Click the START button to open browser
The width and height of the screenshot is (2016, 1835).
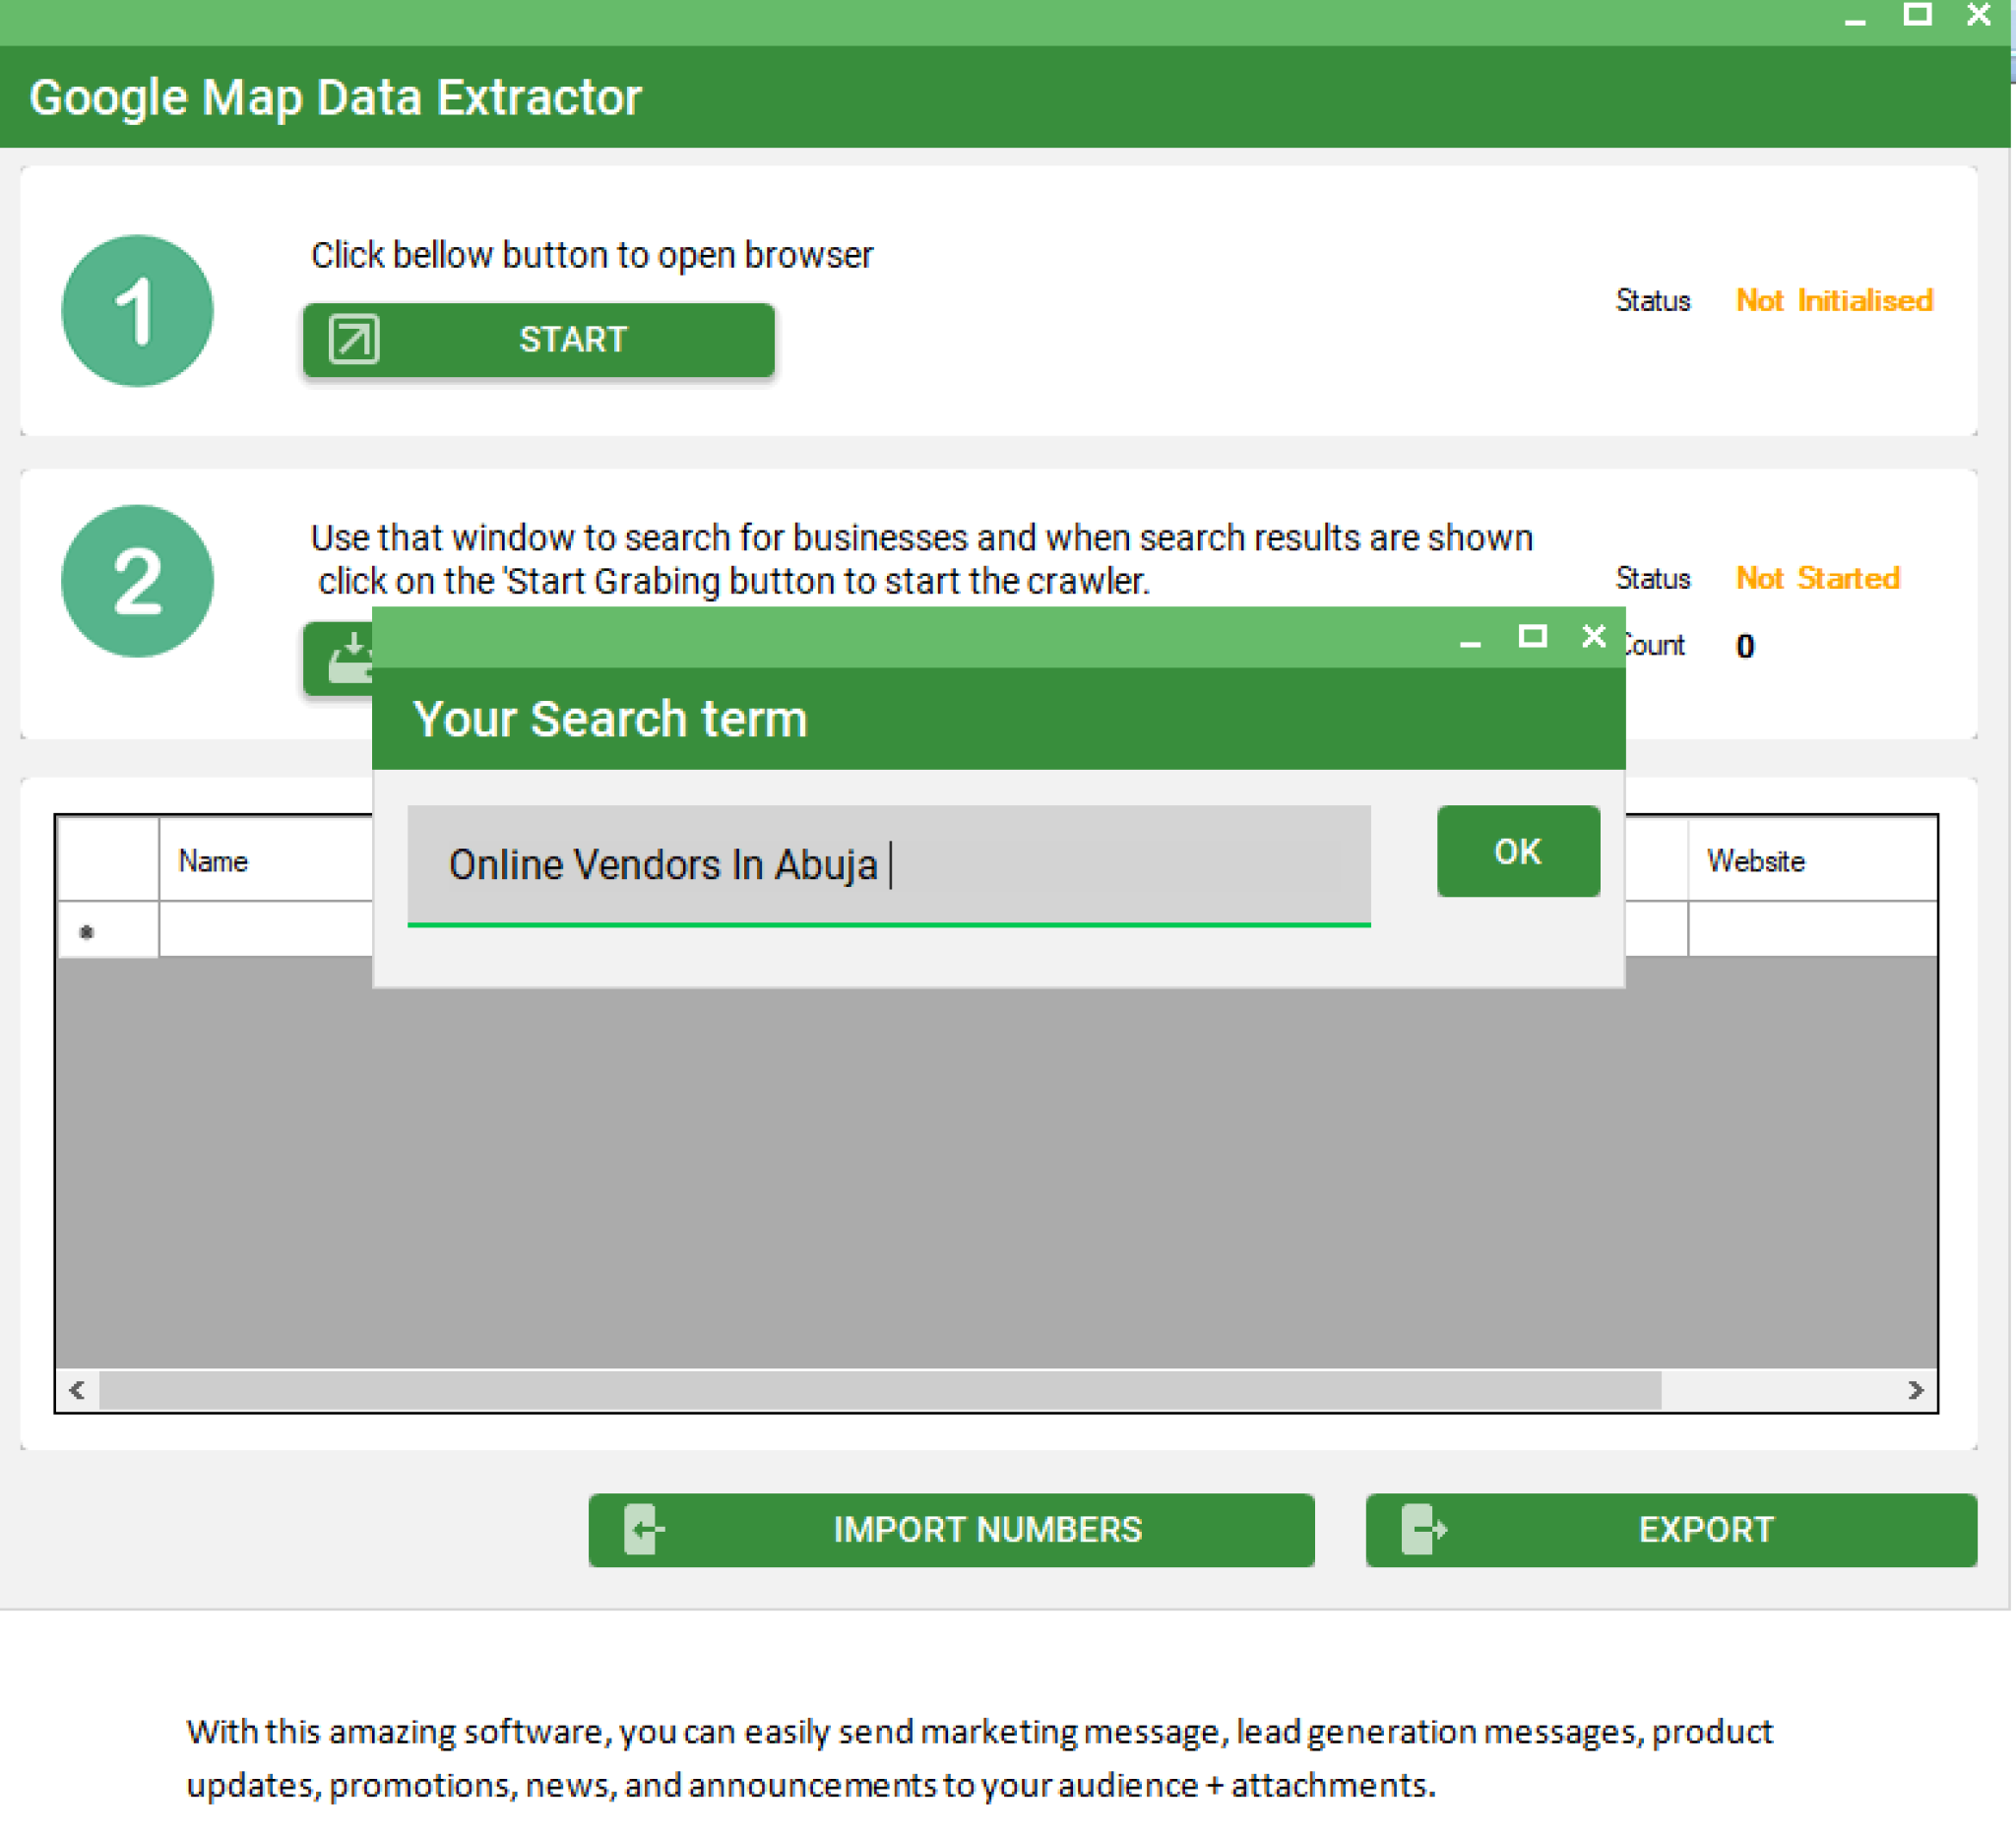pos(570,340)
